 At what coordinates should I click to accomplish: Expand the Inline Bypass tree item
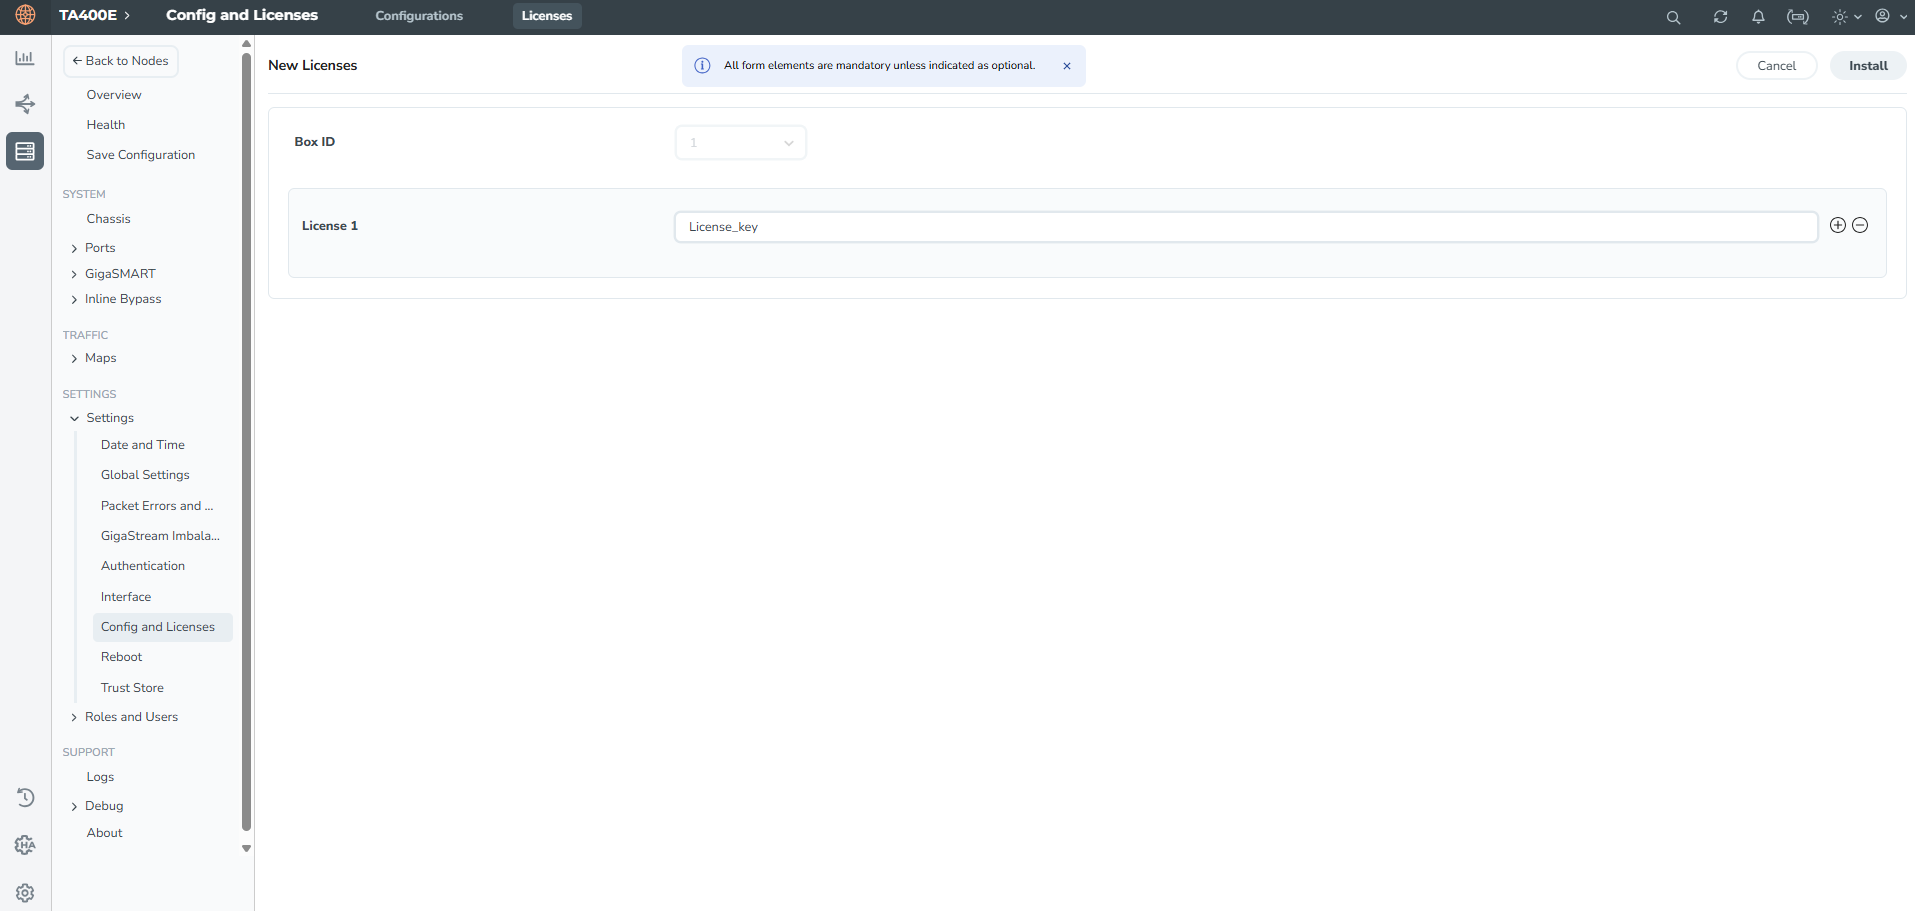tap(74, 299)
